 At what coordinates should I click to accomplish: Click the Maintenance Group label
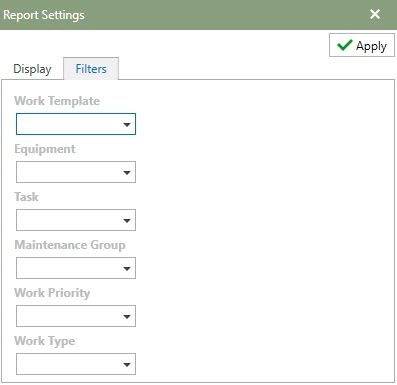point(70,245)
